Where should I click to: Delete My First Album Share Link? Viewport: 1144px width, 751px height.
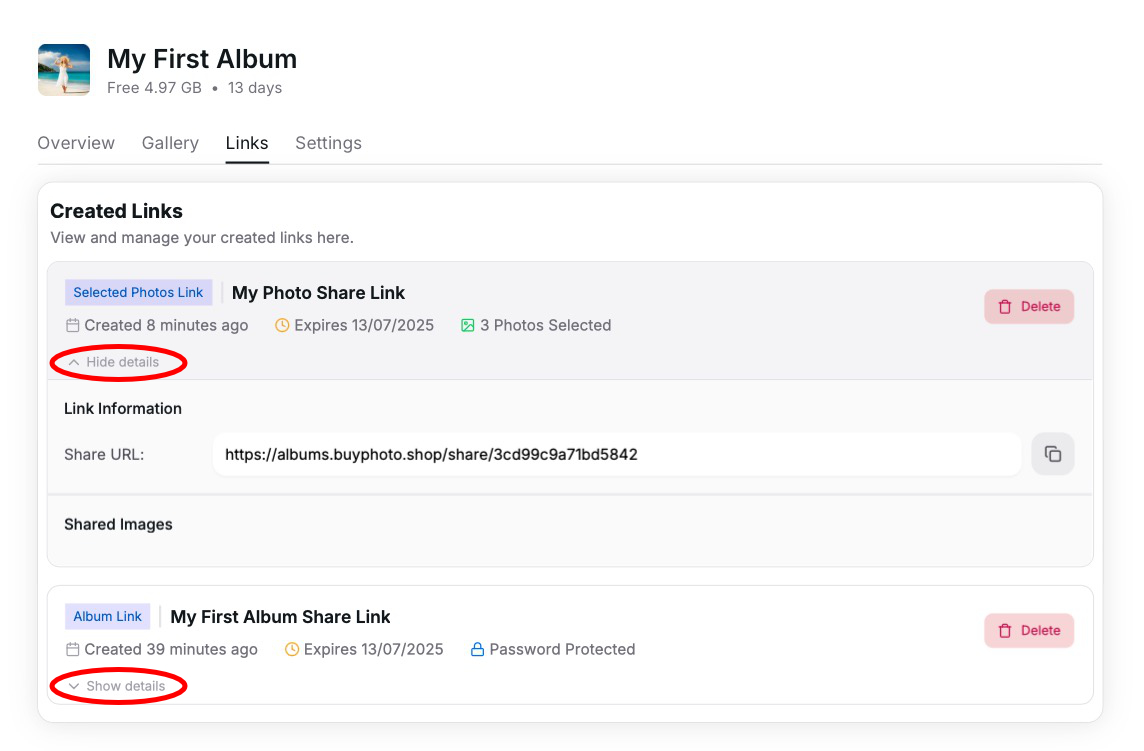point(1029,631)
